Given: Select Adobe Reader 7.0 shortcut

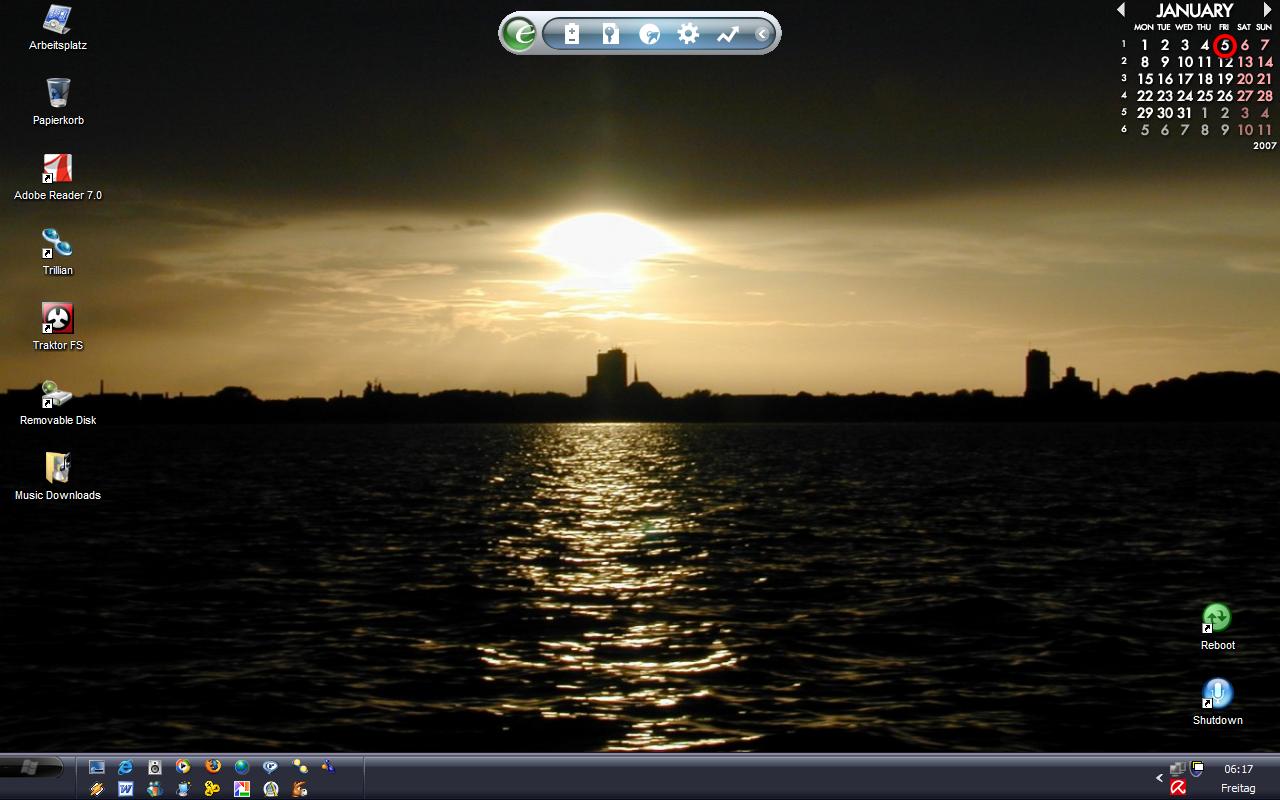Looking at the screenshot, I should pyautogui.click(x=57, y=169).
